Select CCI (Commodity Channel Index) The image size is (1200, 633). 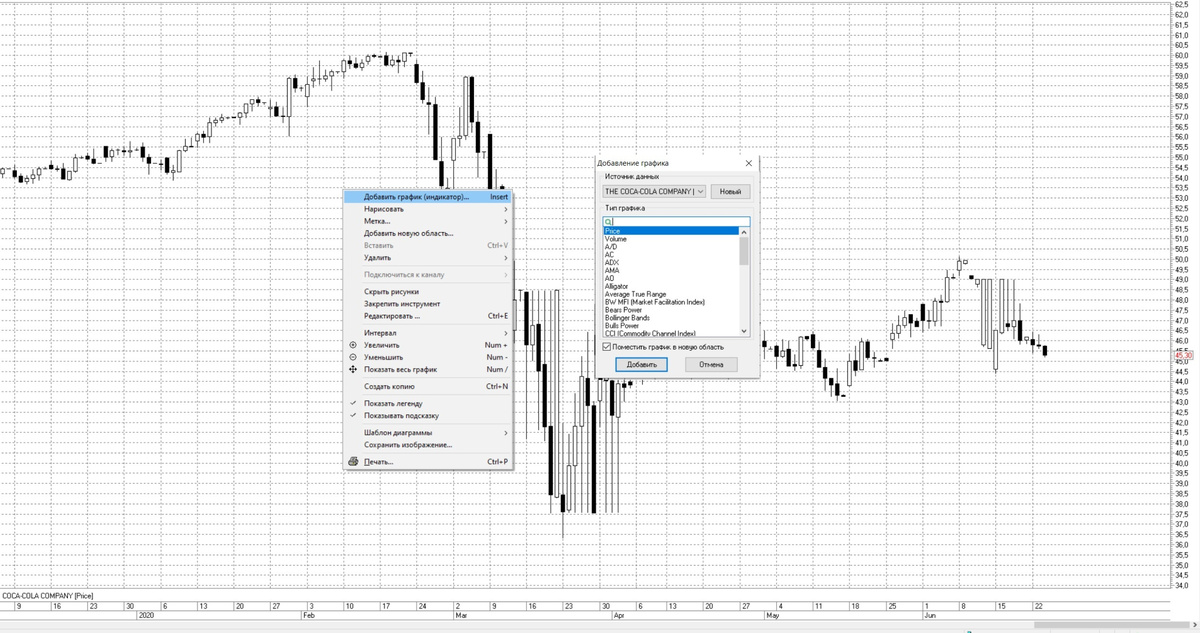[671, 333]
